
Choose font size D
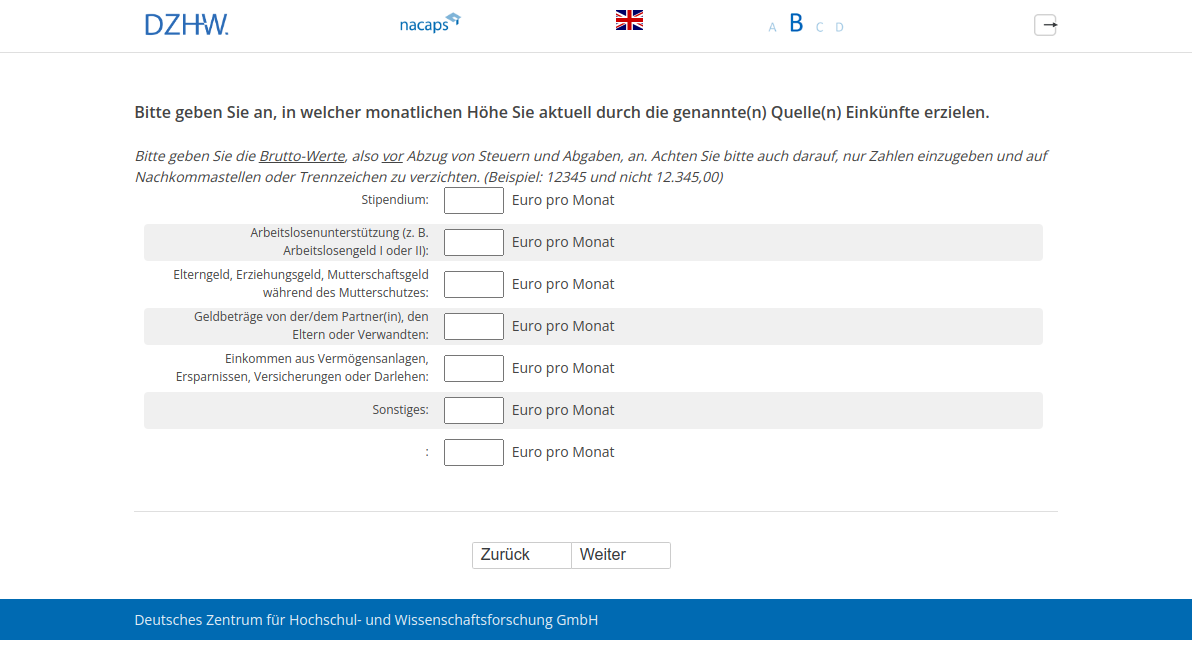coord(839,27)
